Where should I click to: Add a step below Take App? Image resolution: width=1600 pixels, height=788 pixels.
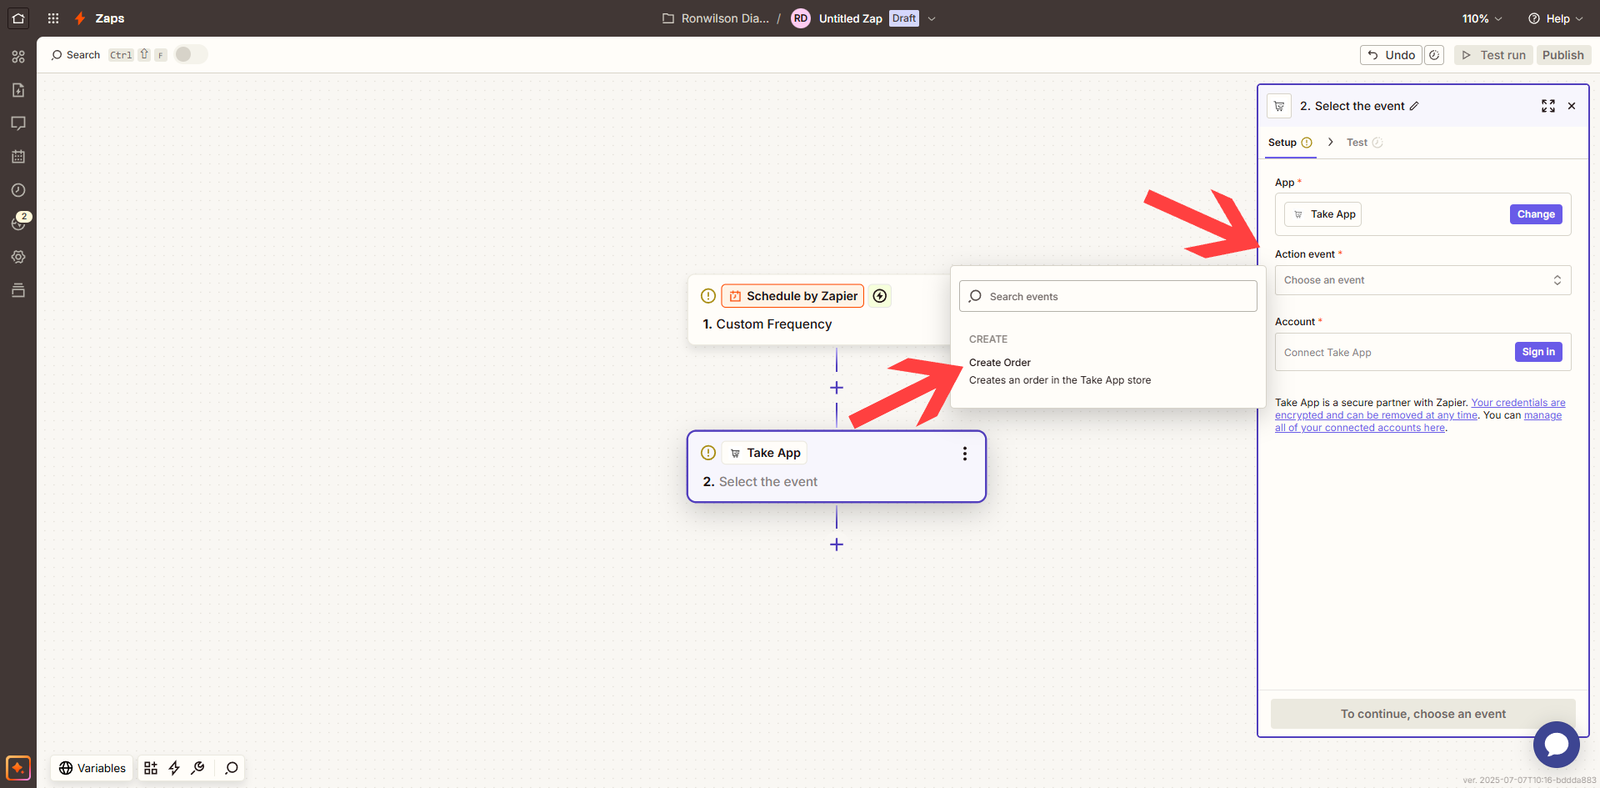[837, 545]
